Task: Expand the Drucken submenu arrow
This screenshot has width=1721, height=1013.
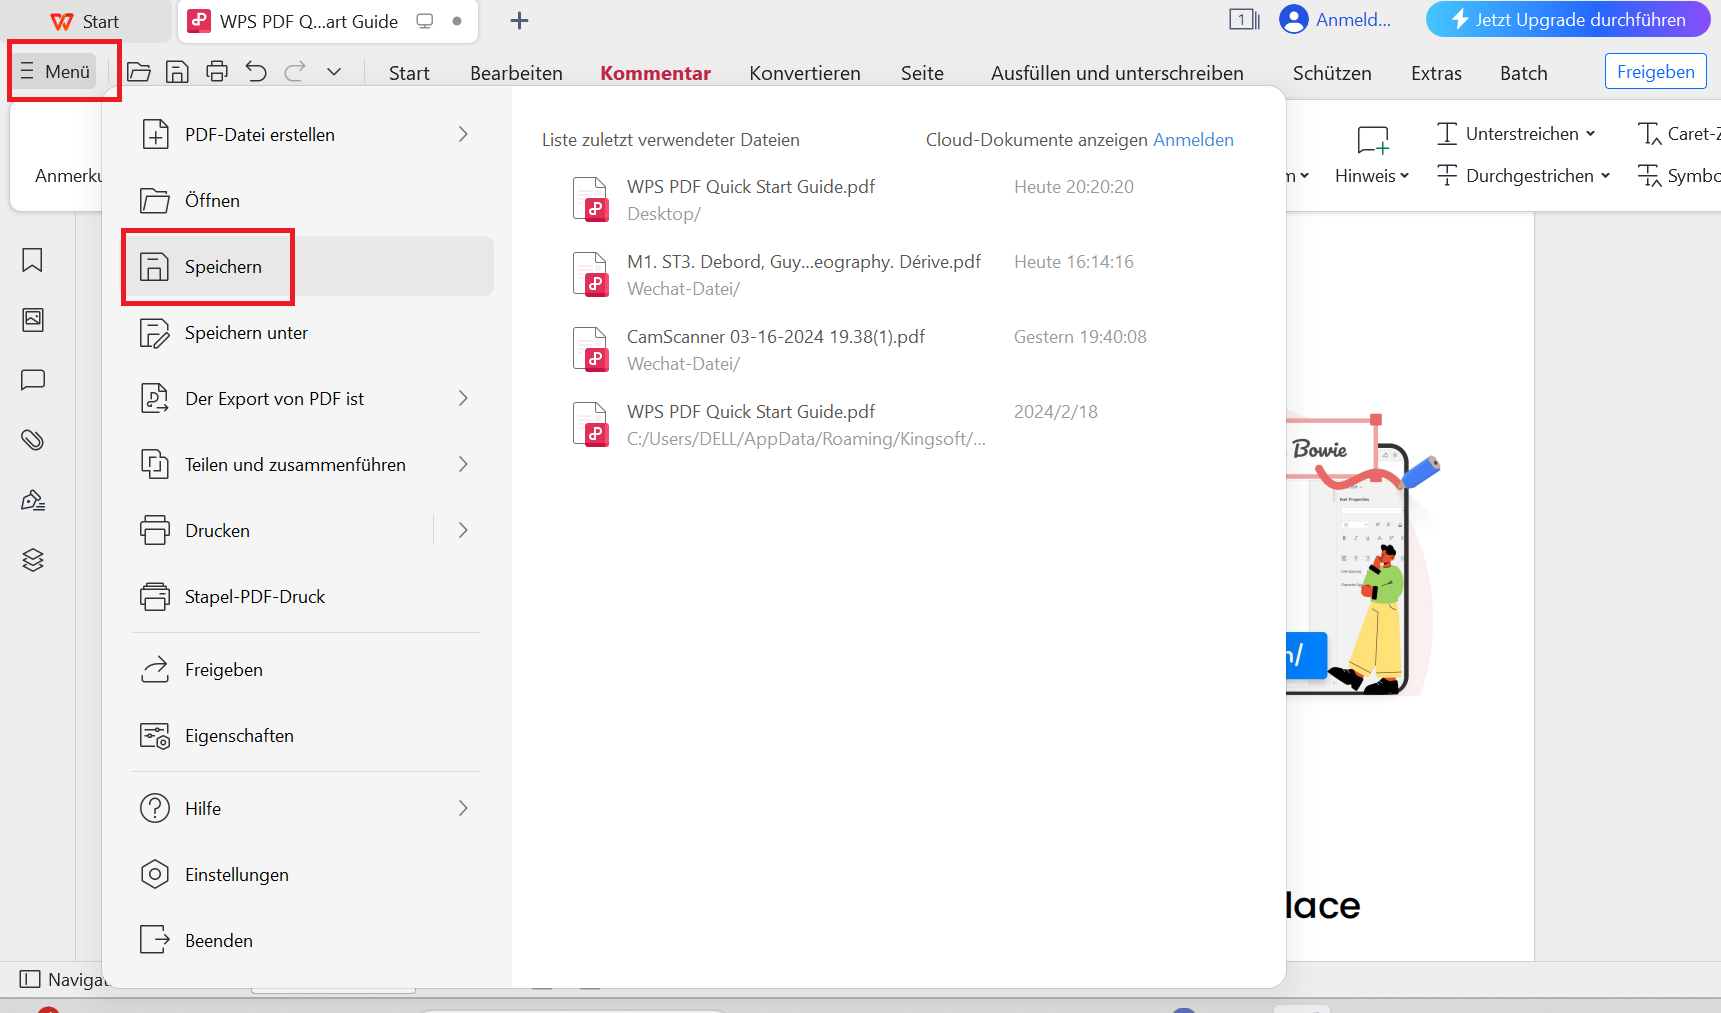Action: coord(463,530)
